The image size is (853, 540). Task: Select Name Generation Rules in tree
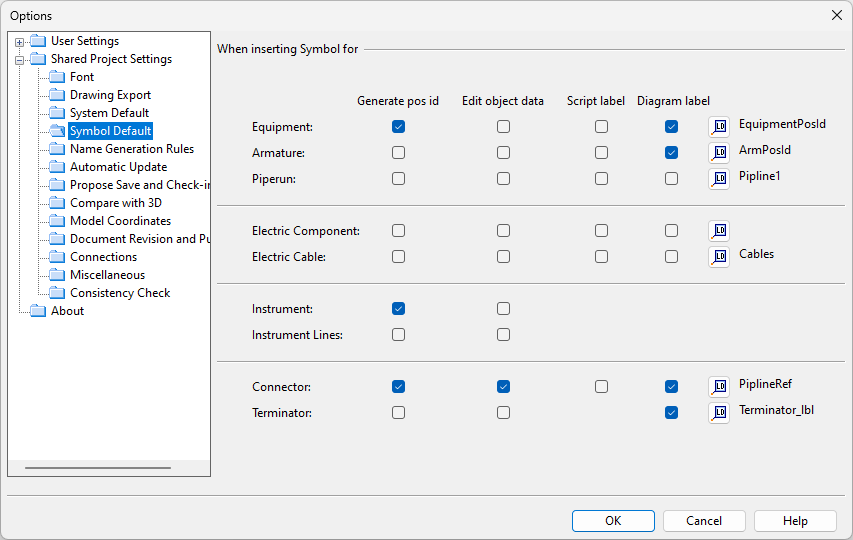131,149
